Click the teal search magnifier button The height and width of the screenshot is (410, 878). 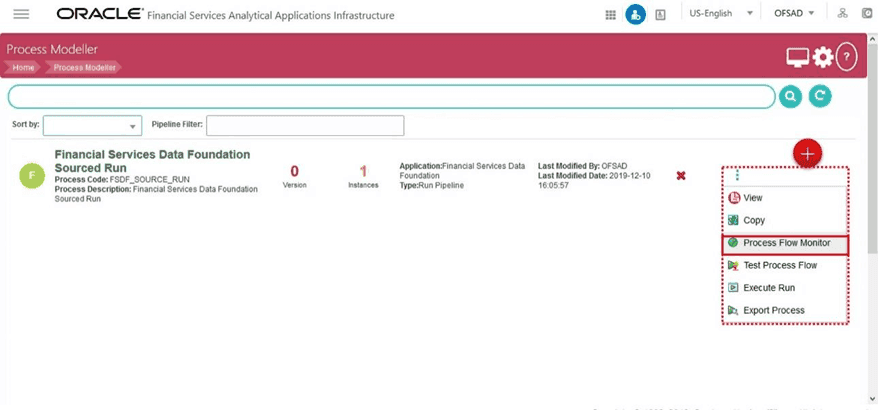(790, 96)
